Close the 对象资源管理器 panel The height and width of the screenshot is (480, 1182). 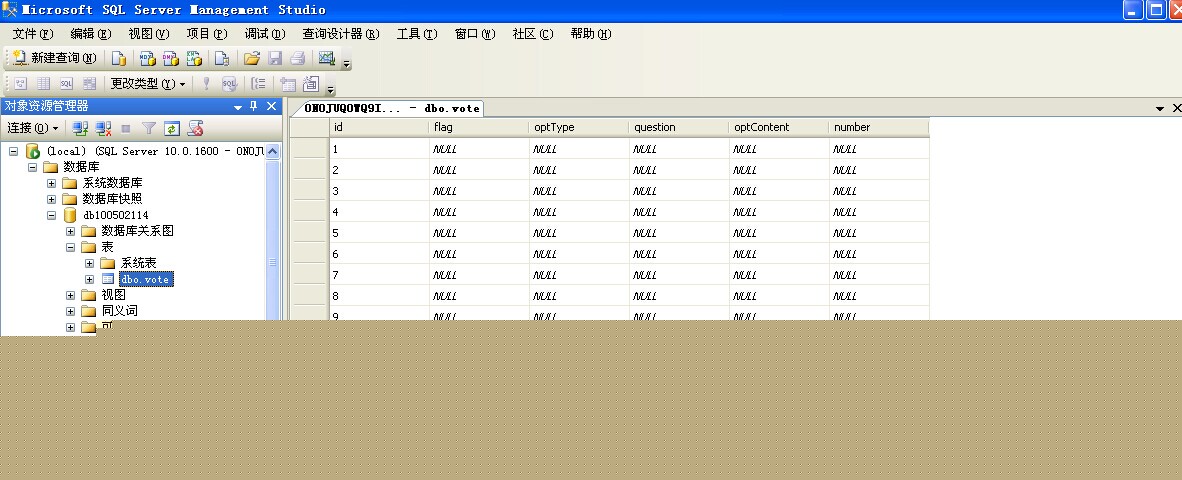click(271, 106)
